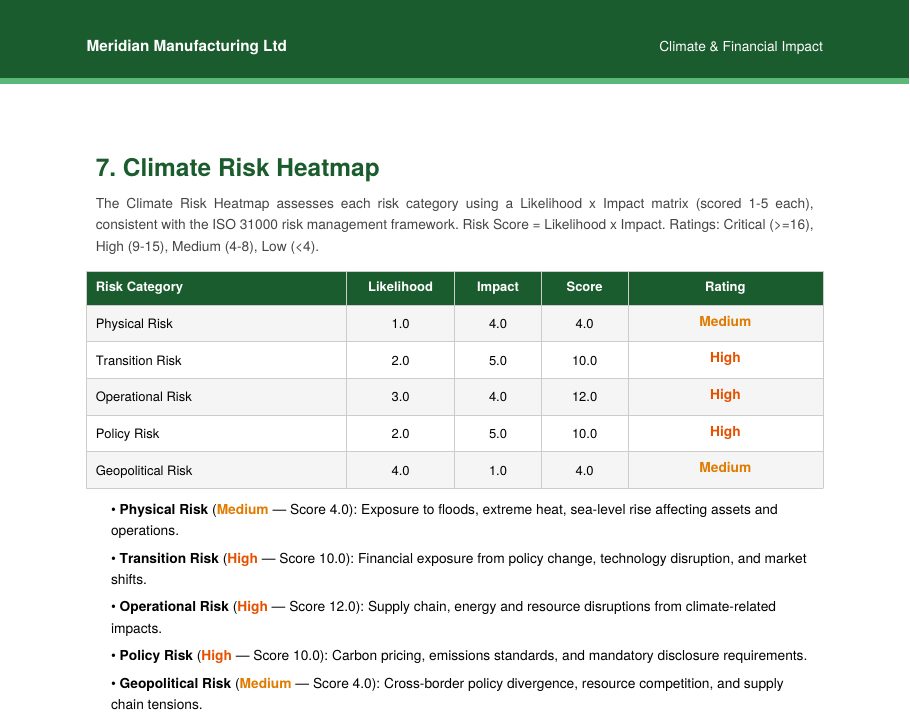
Task: Click the Climate & Financial Impact header text
Action: click(x=741, y=46)
